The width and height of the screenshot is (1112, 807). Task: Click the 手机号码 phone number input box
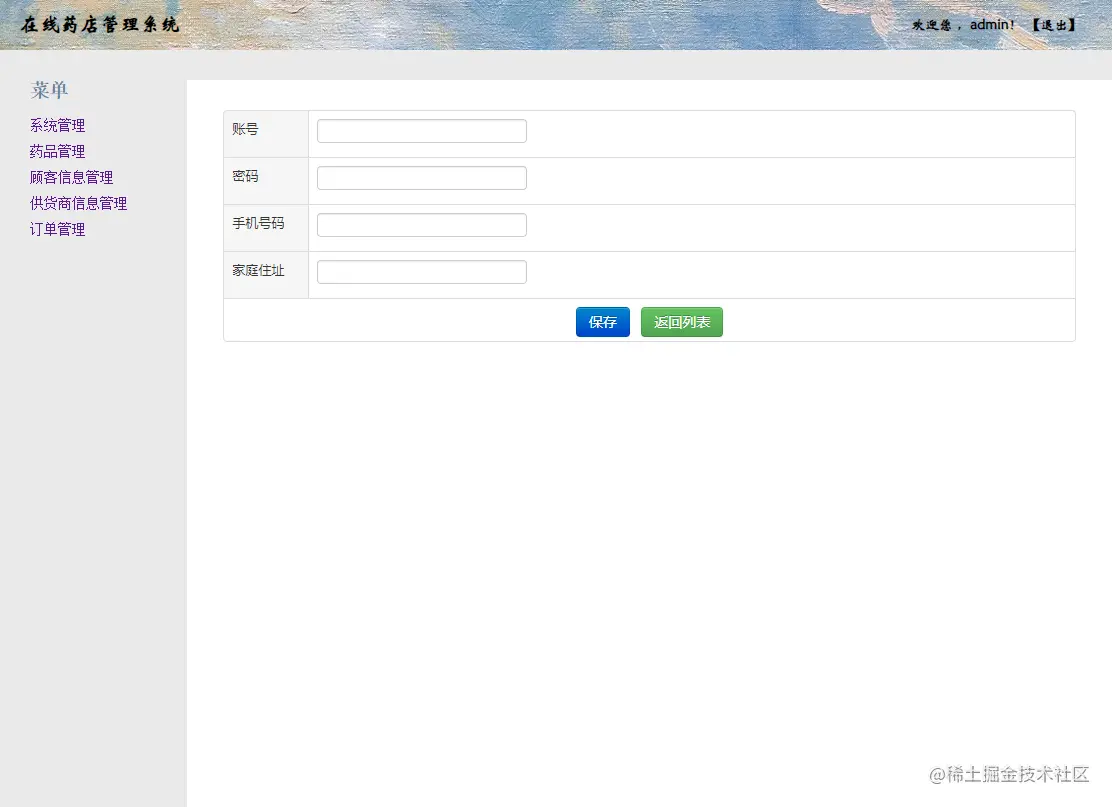(x=420, y=224)
